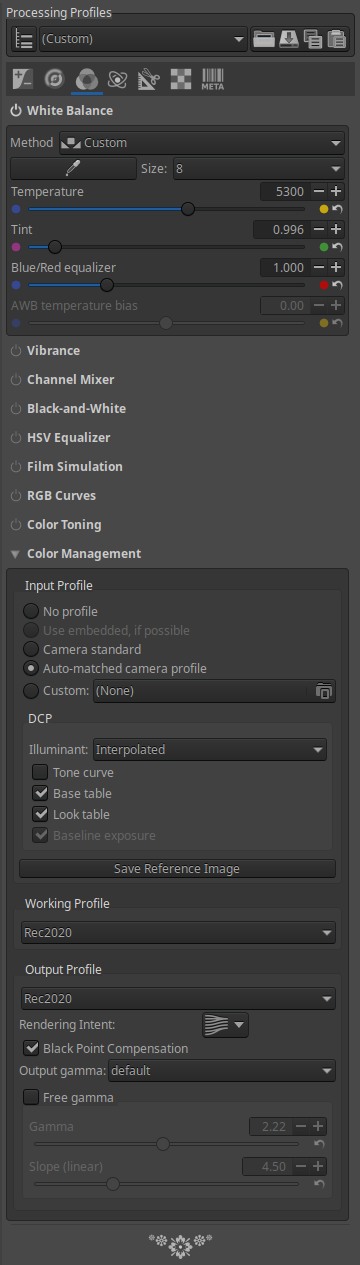
Task: Load a profile from file folder icon
Action: coord(264,39)
